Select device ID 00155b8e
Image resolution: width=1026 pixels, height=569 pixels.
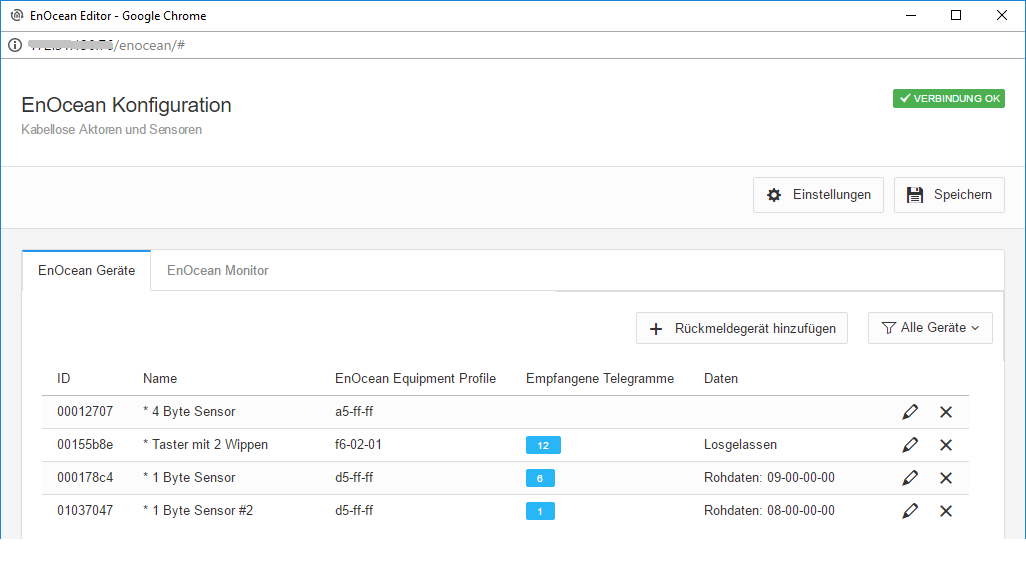[x=85, y=445]
